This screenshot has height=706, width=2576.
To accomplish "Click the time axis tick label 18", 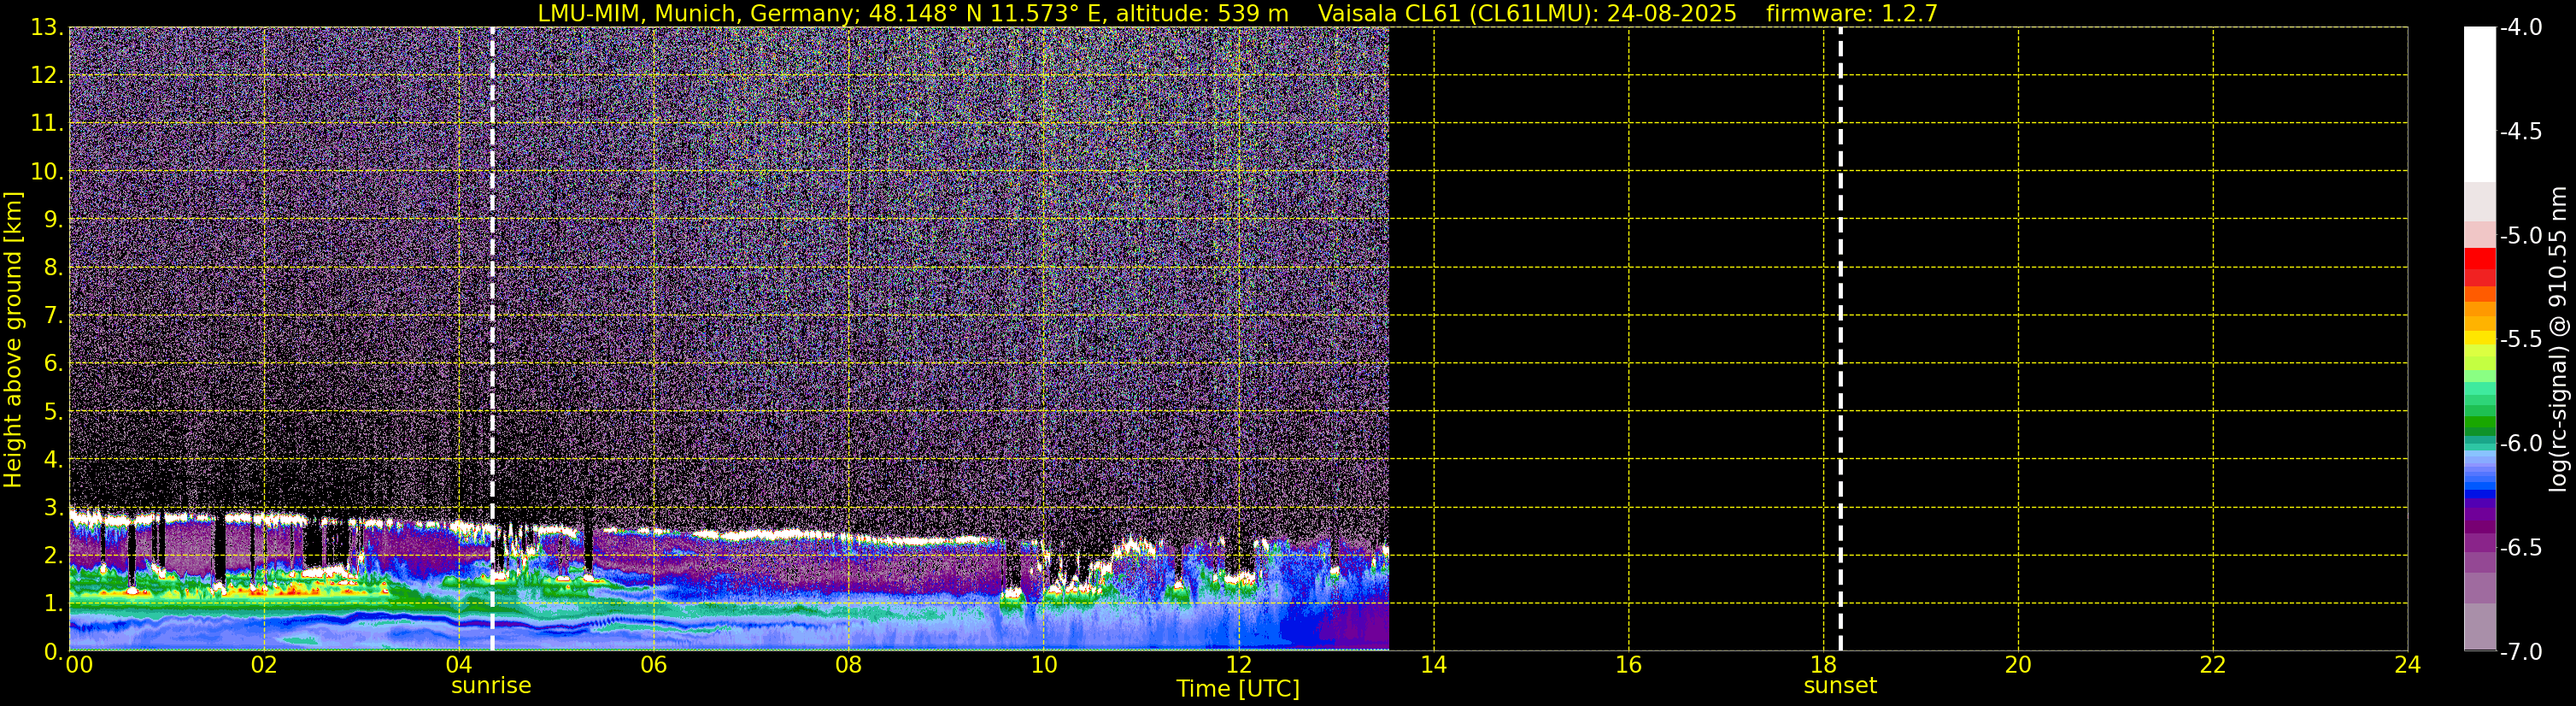I will click(1823, 665).
